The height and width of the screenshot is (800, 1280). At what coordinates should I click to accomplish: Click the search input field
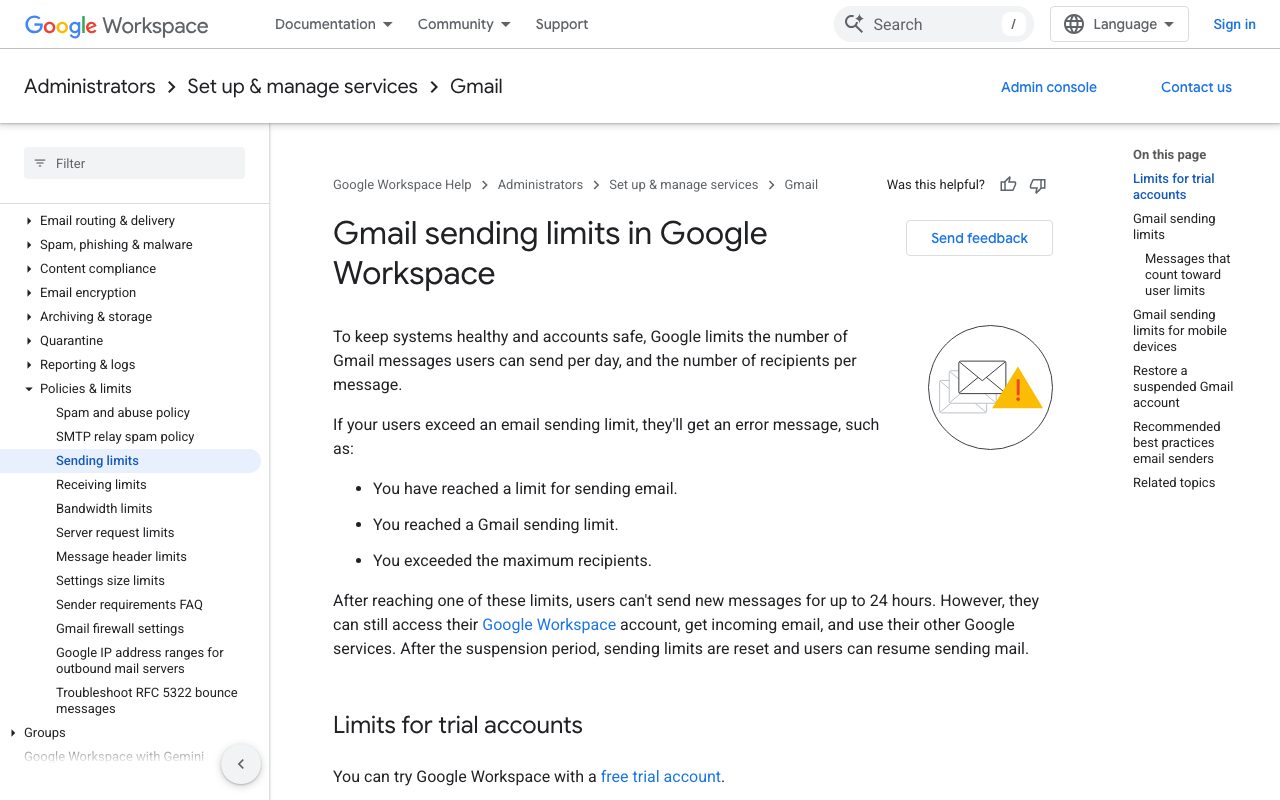coord(934,24)
